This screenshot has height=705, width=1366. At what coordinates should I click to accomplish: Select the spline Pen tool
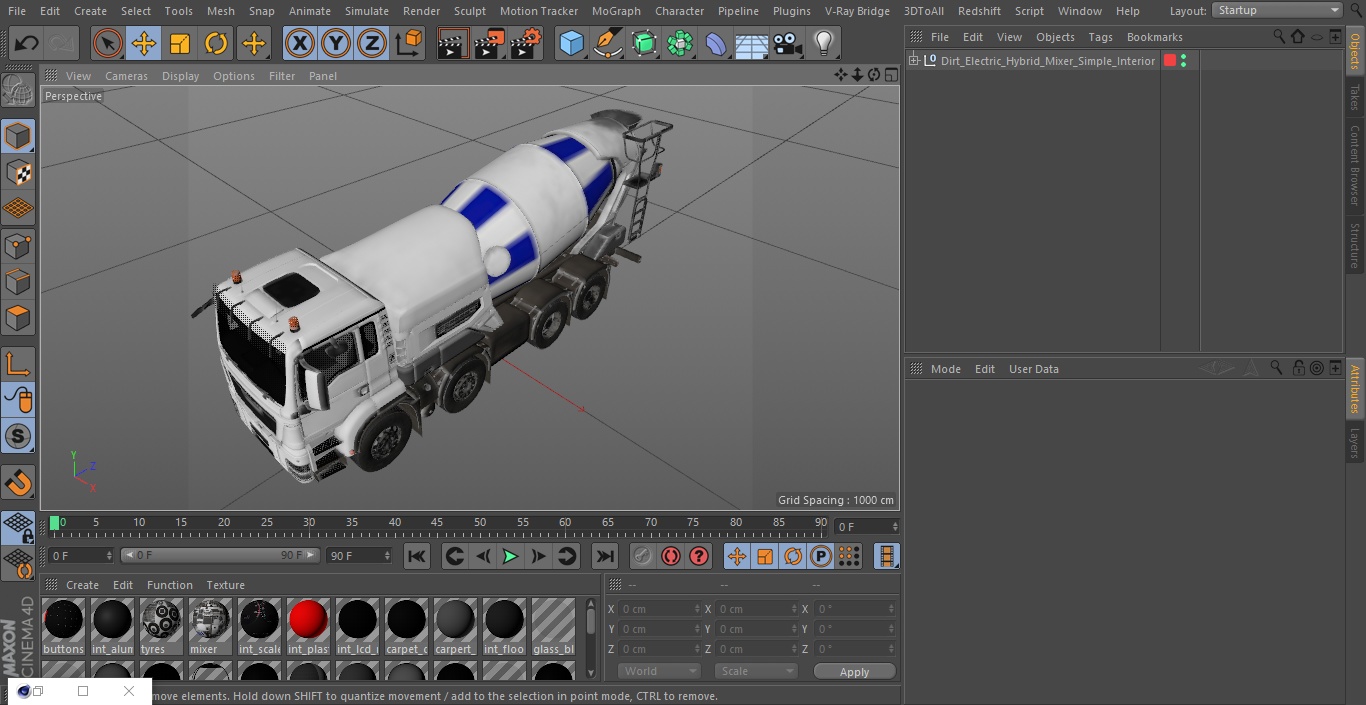[608, 43]
